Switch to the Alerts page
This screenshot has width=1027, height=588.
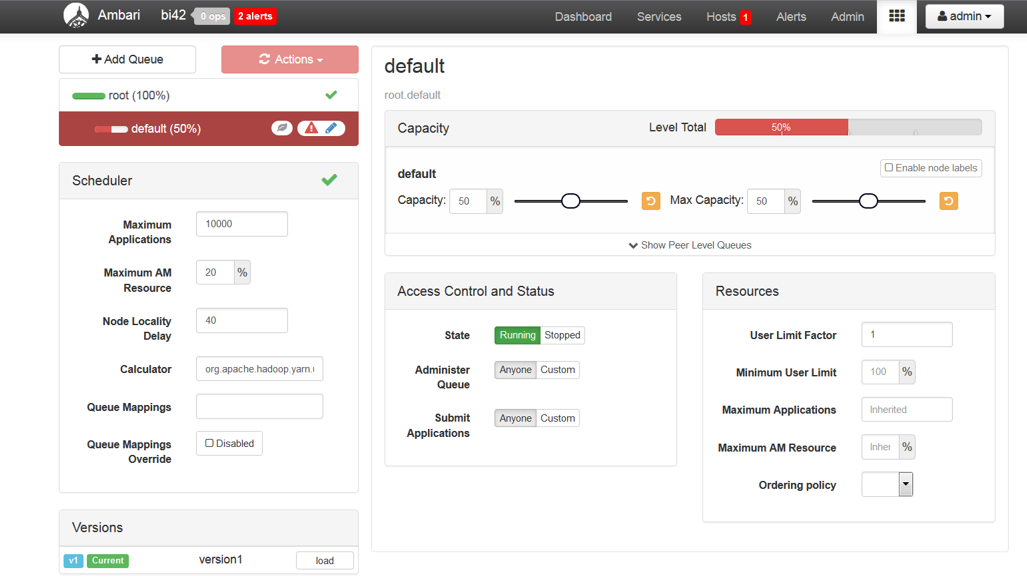pyautogui.click(x=790, y=16)
